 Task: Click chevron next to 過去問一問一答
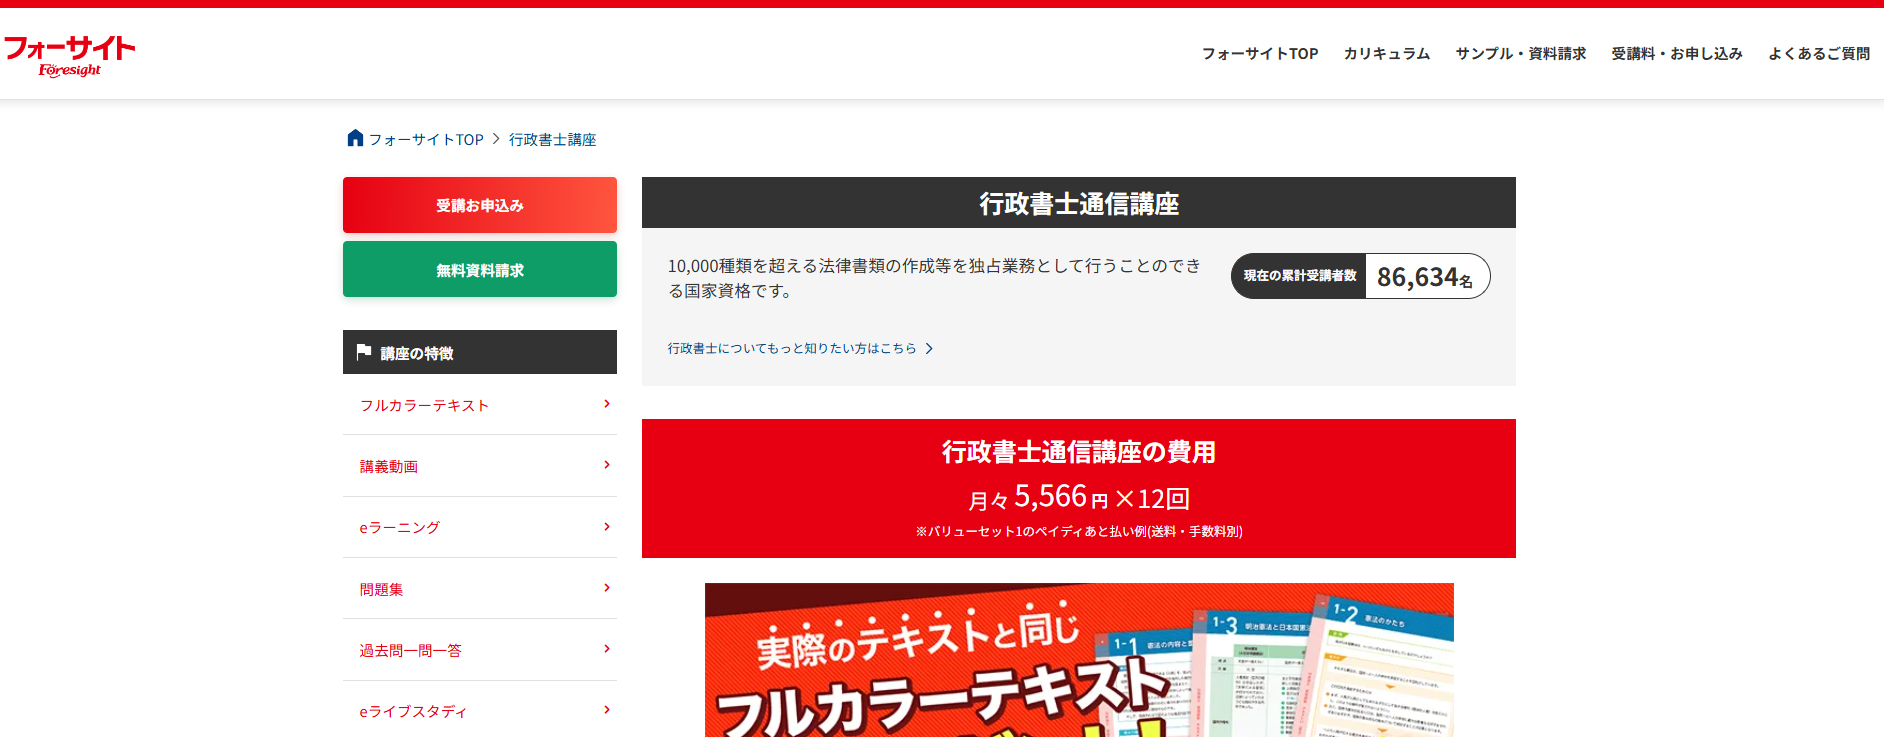[607, 649]
